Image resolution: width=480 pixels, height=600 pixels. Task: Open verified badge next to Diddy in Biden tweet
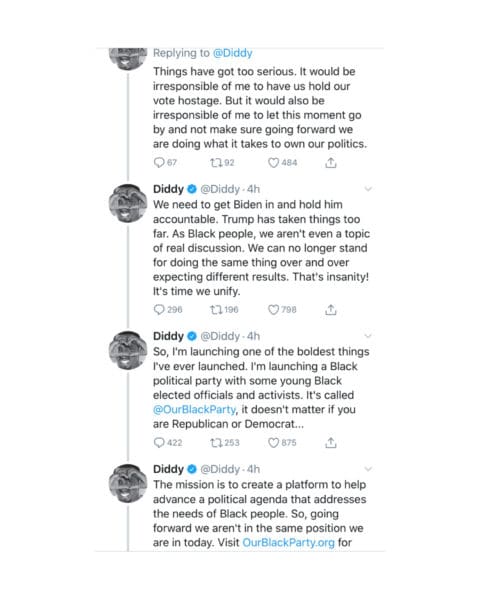(x=192, y=189)
